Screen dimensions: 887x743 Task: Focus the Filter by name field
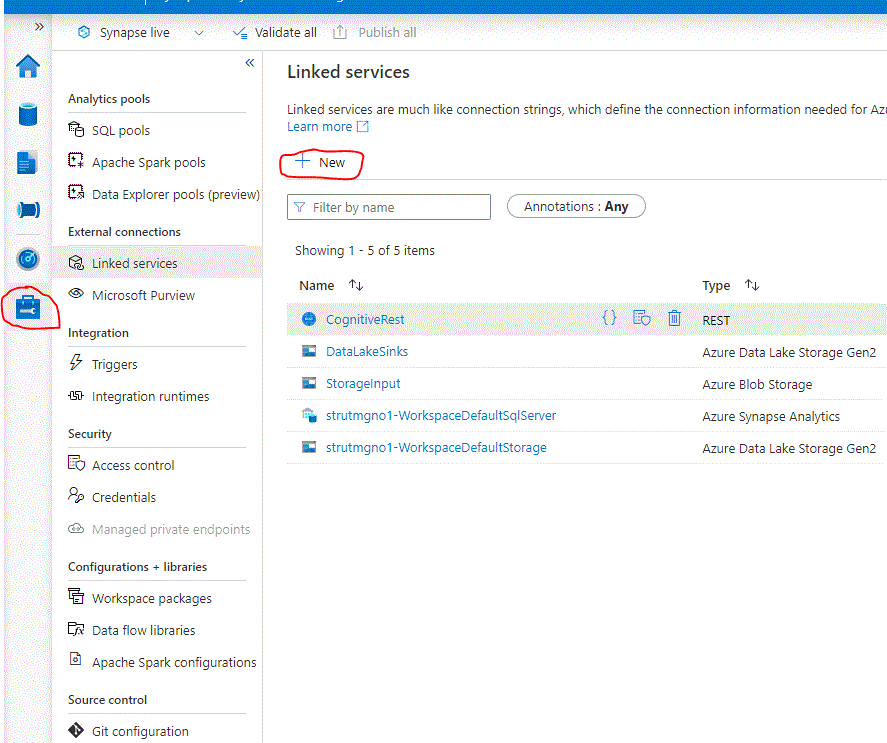(389, 207)
